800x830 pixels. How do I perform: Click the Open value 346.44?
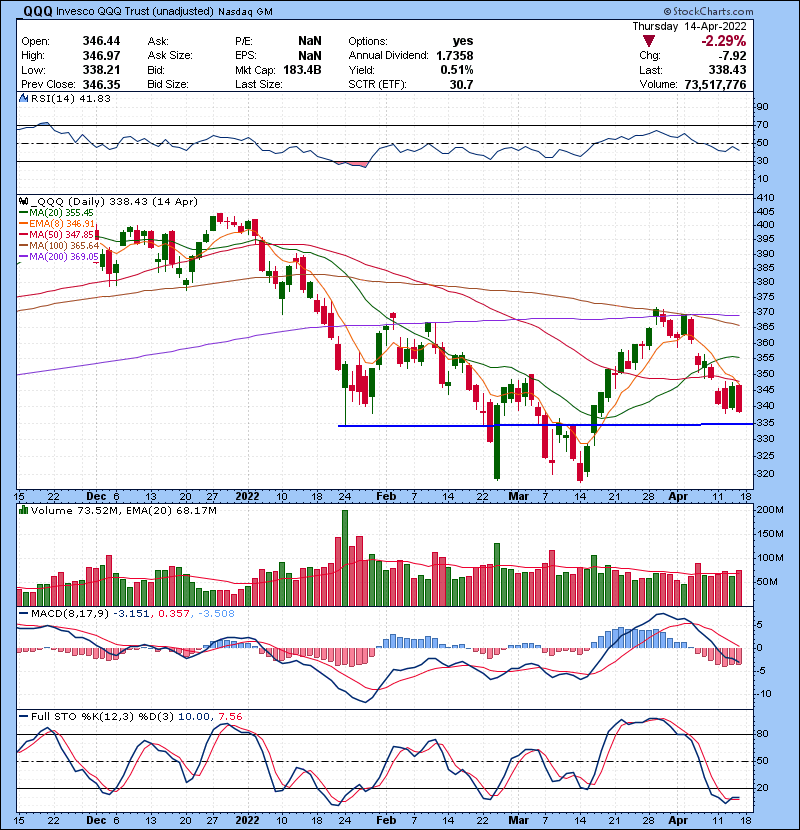click(x=101, y=41)
